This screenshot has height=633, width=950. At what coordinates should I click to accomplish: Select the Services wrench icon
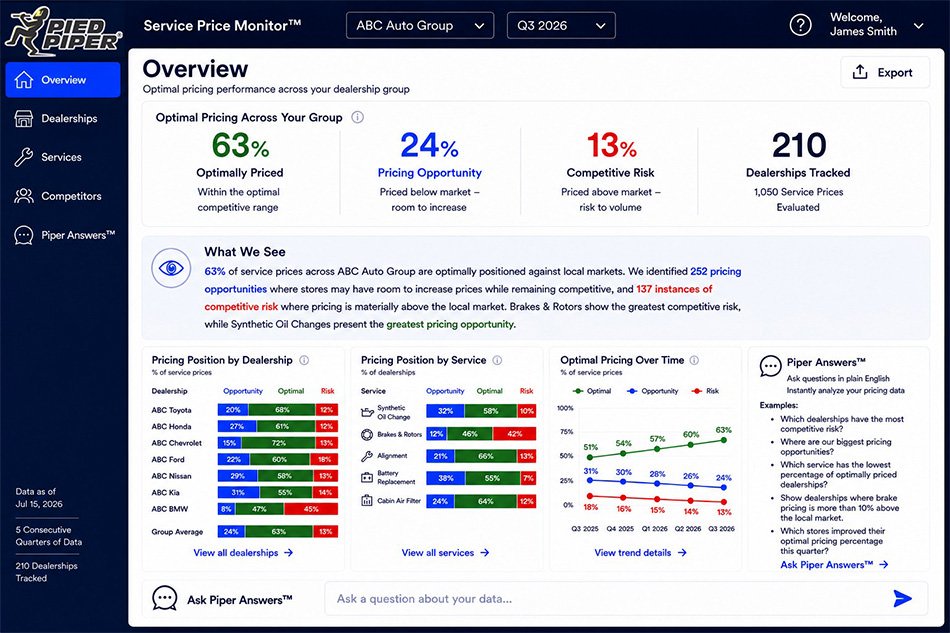(x=24, y=157)
